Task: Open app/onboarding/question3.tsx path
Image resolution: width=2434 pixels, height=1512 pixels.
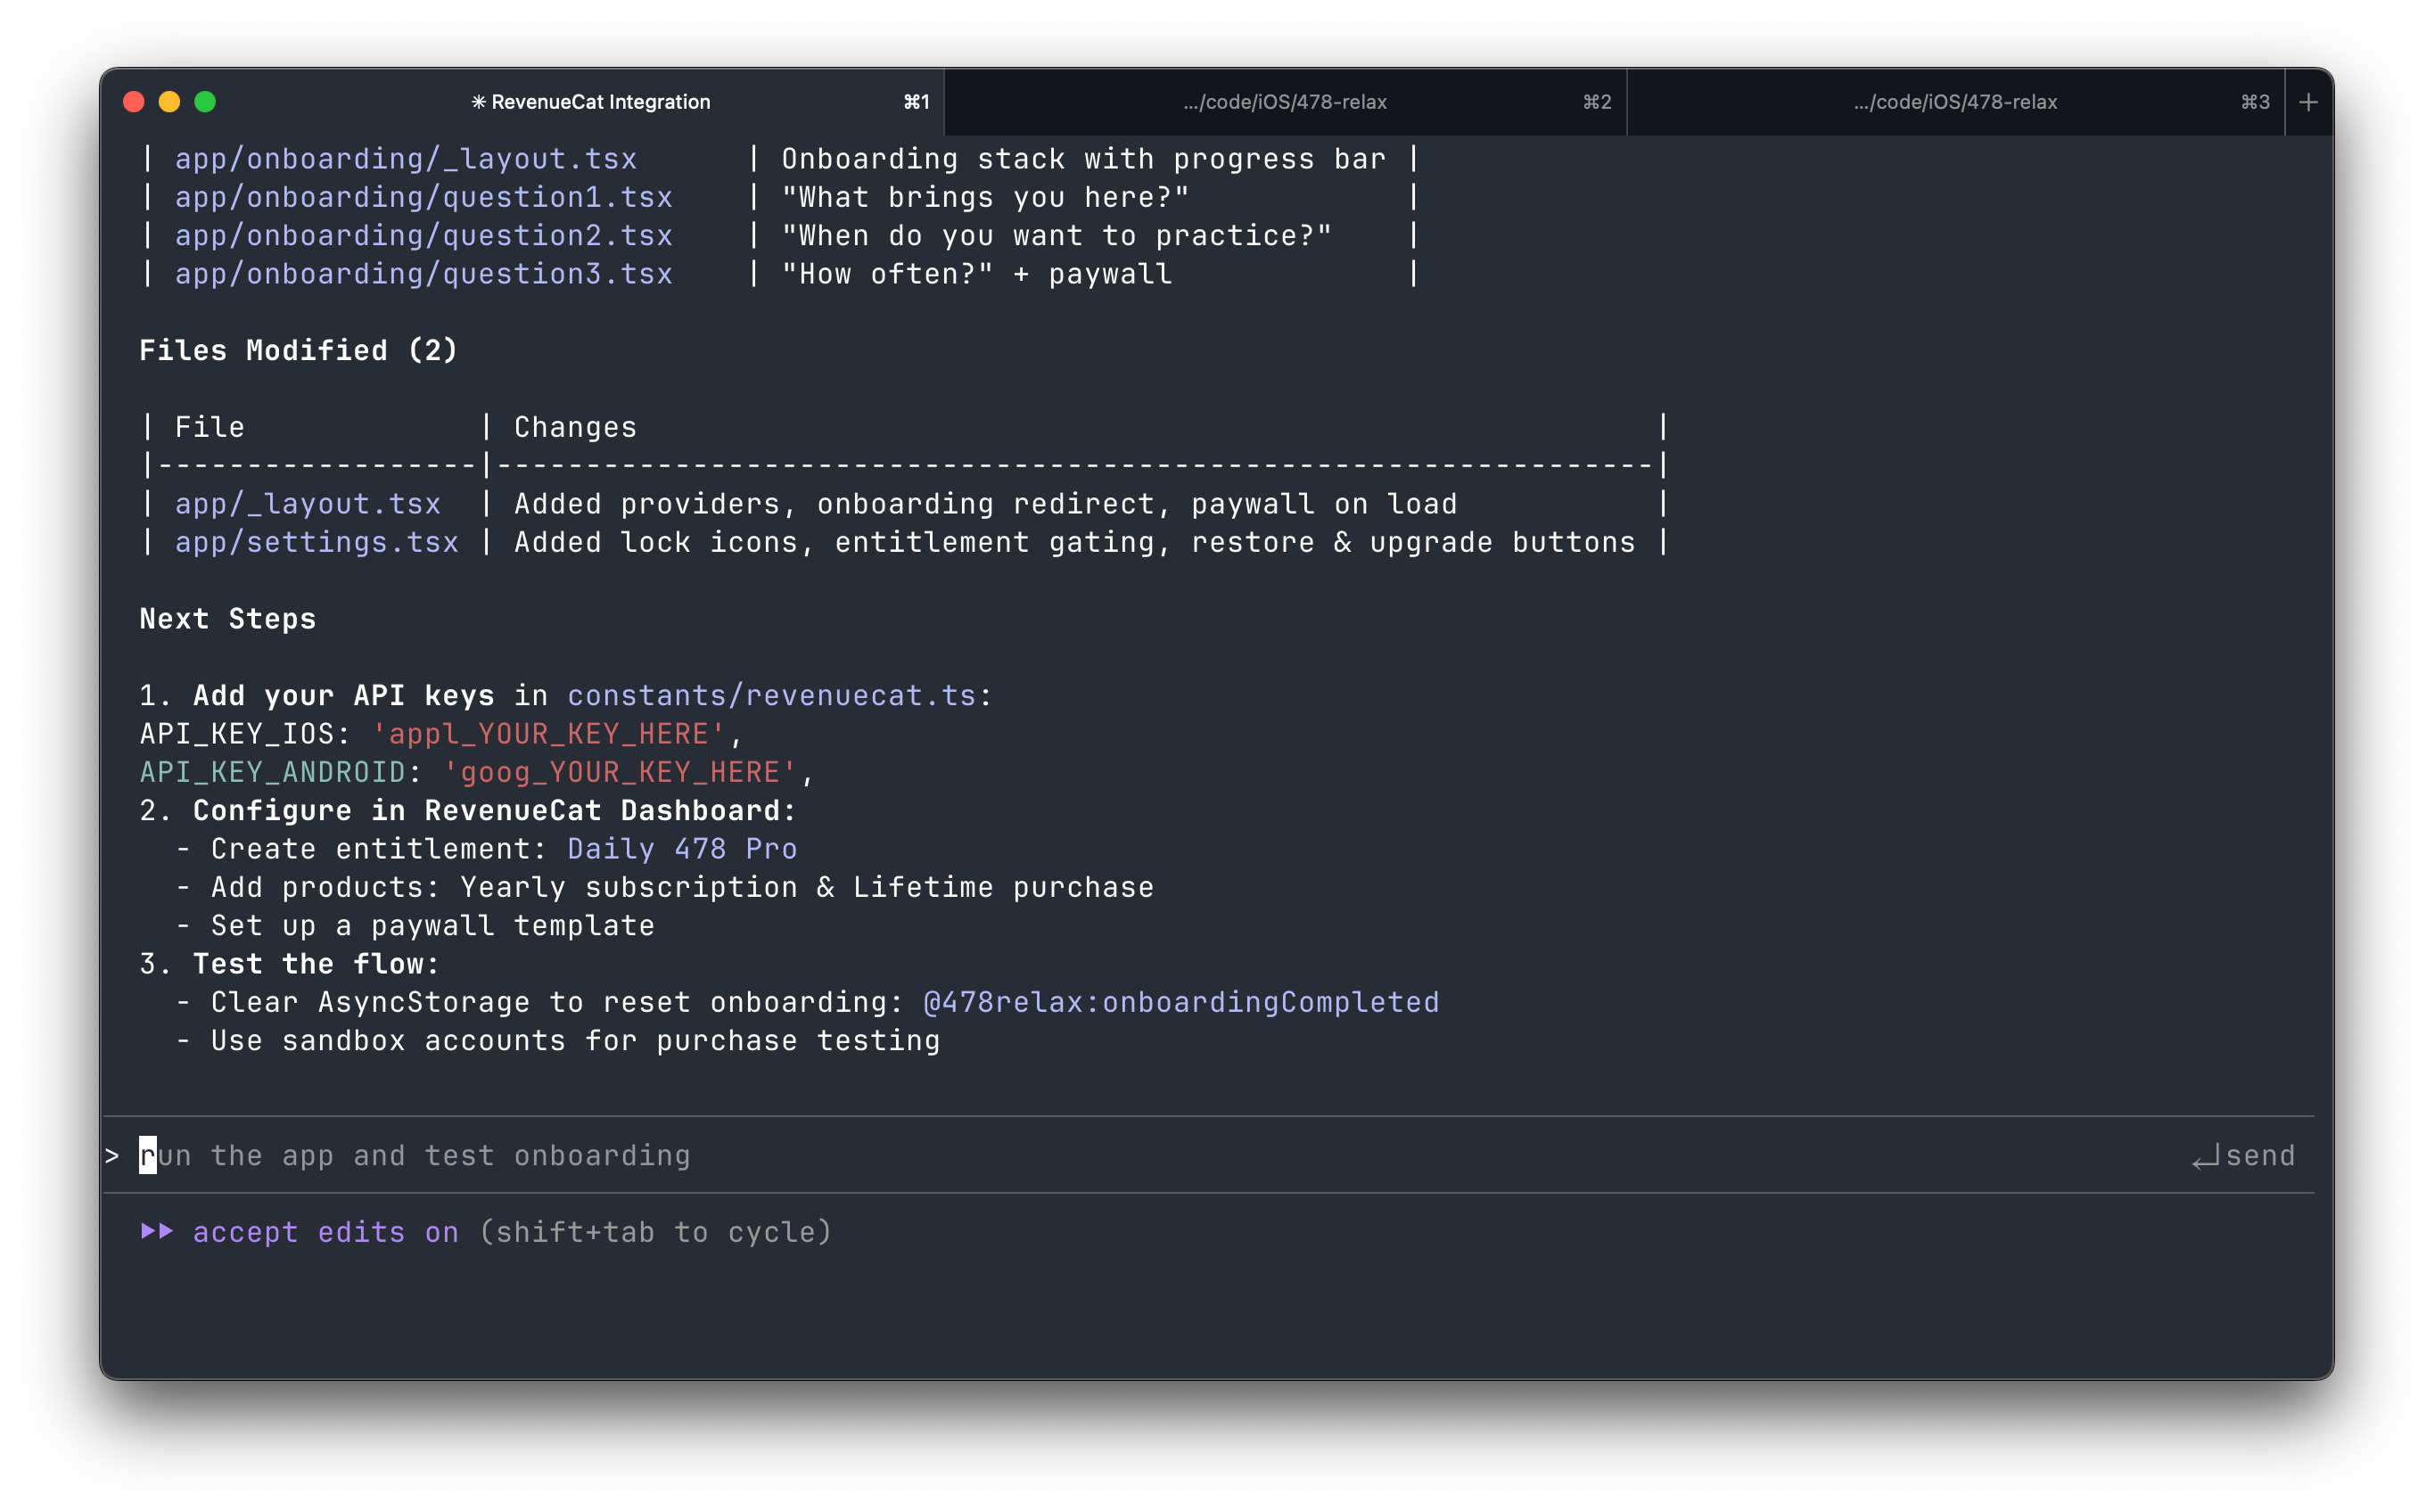Action: point(424,274)
